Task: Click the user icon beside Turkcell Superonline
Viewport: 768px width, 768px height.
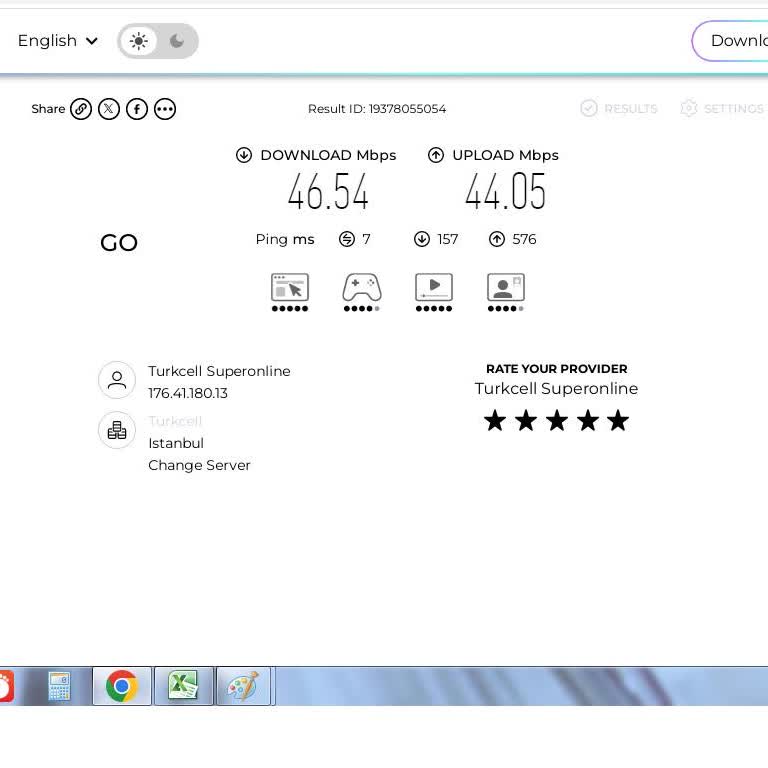Action: [x=117, y=380]
